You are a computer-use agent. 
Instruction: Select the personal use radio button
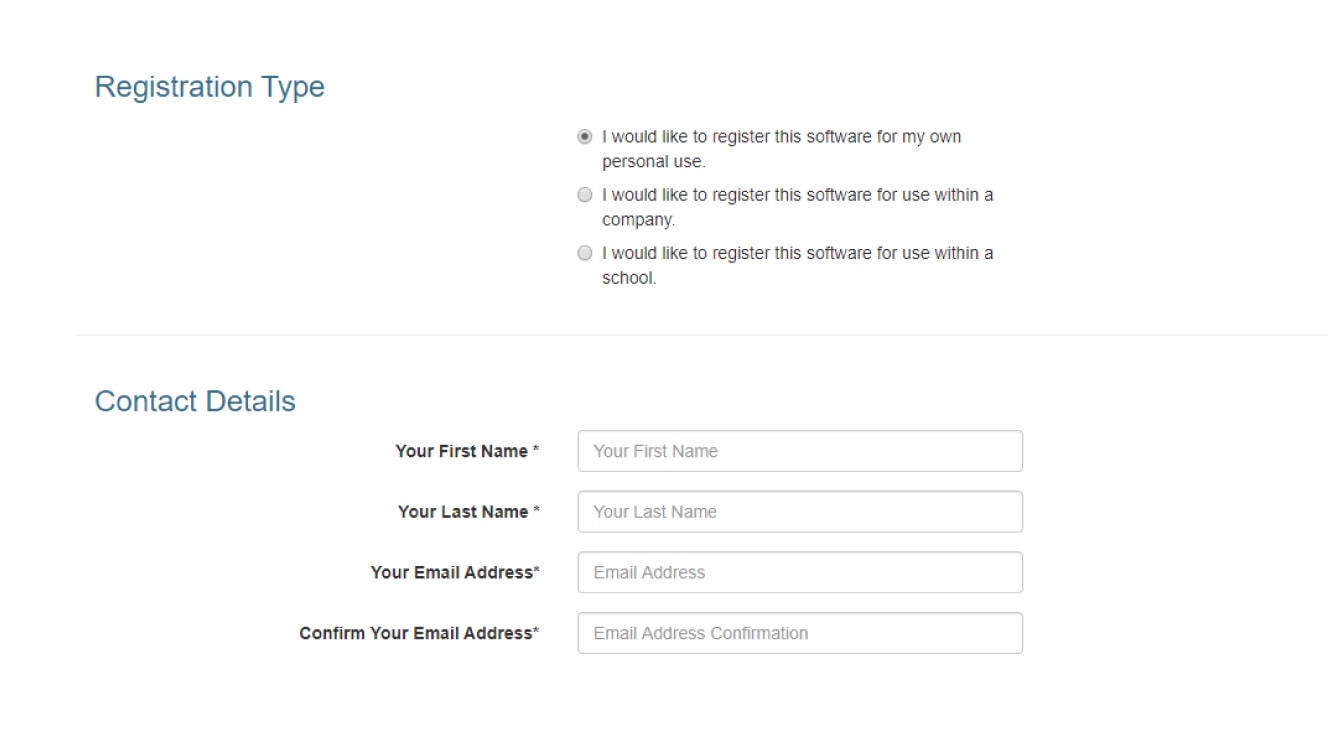click(x=585, y=137)
